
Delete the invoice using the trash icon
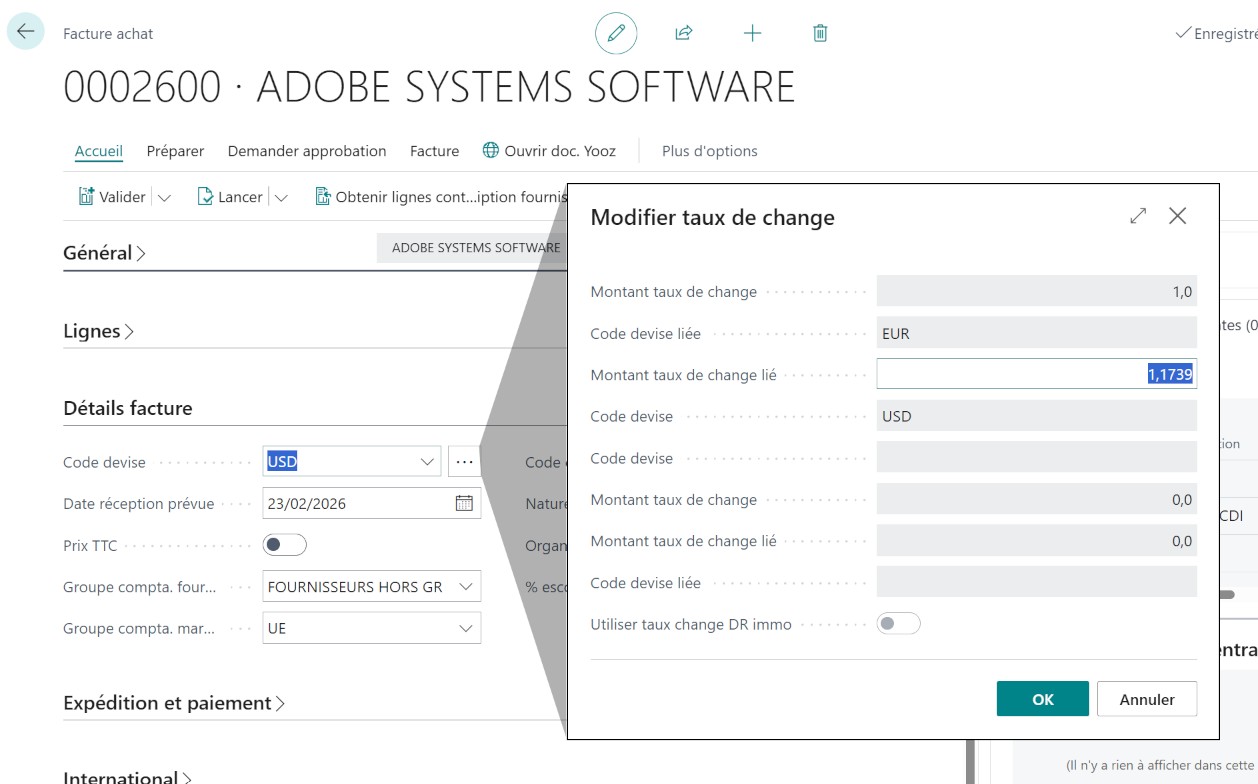pos(819,33)
